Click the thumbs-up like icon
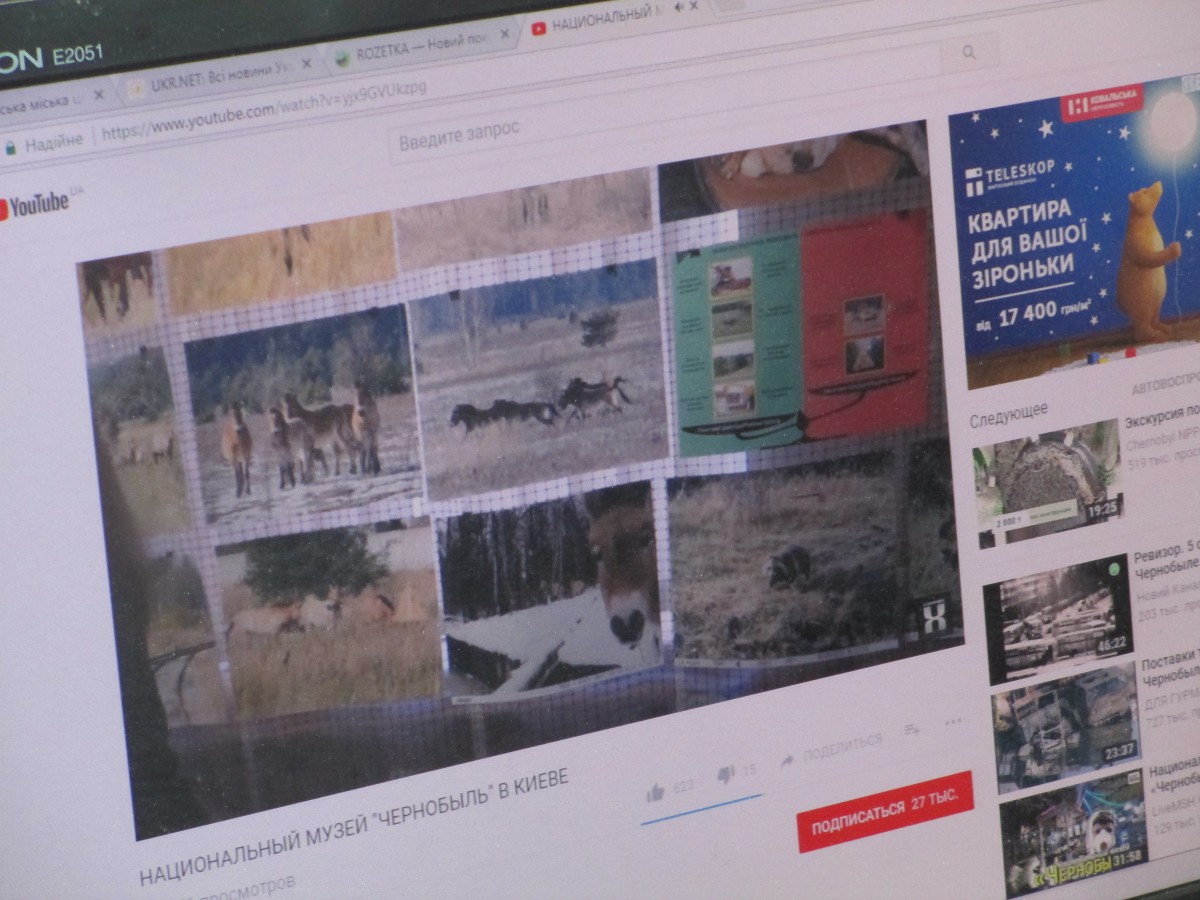The image size is (1200, 900). 655,793
